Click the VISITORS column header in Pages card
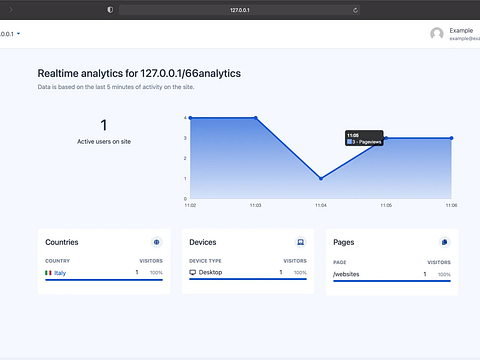 [439, 262]
